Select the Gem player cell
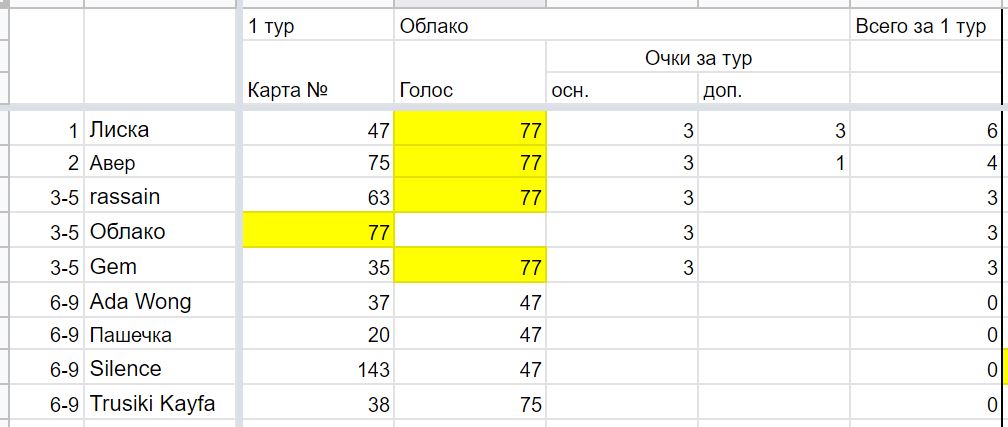 (x=159, y=265)
